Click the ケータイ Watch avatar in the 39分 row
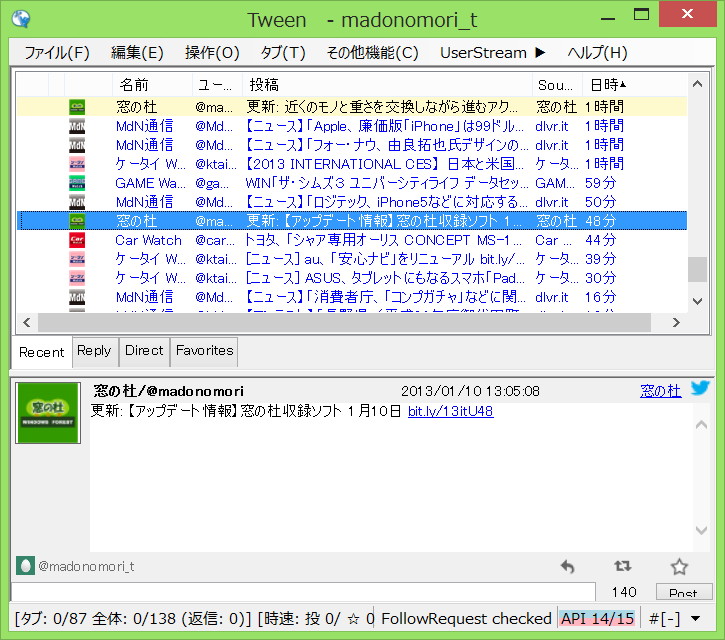 pos(77,259)
